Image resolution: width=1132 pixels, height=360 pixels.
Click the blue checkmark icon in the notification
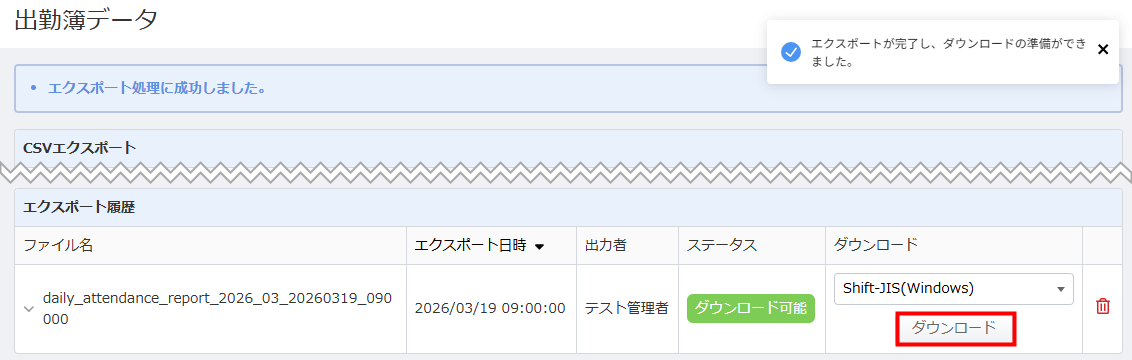click(x=791, y=52)
